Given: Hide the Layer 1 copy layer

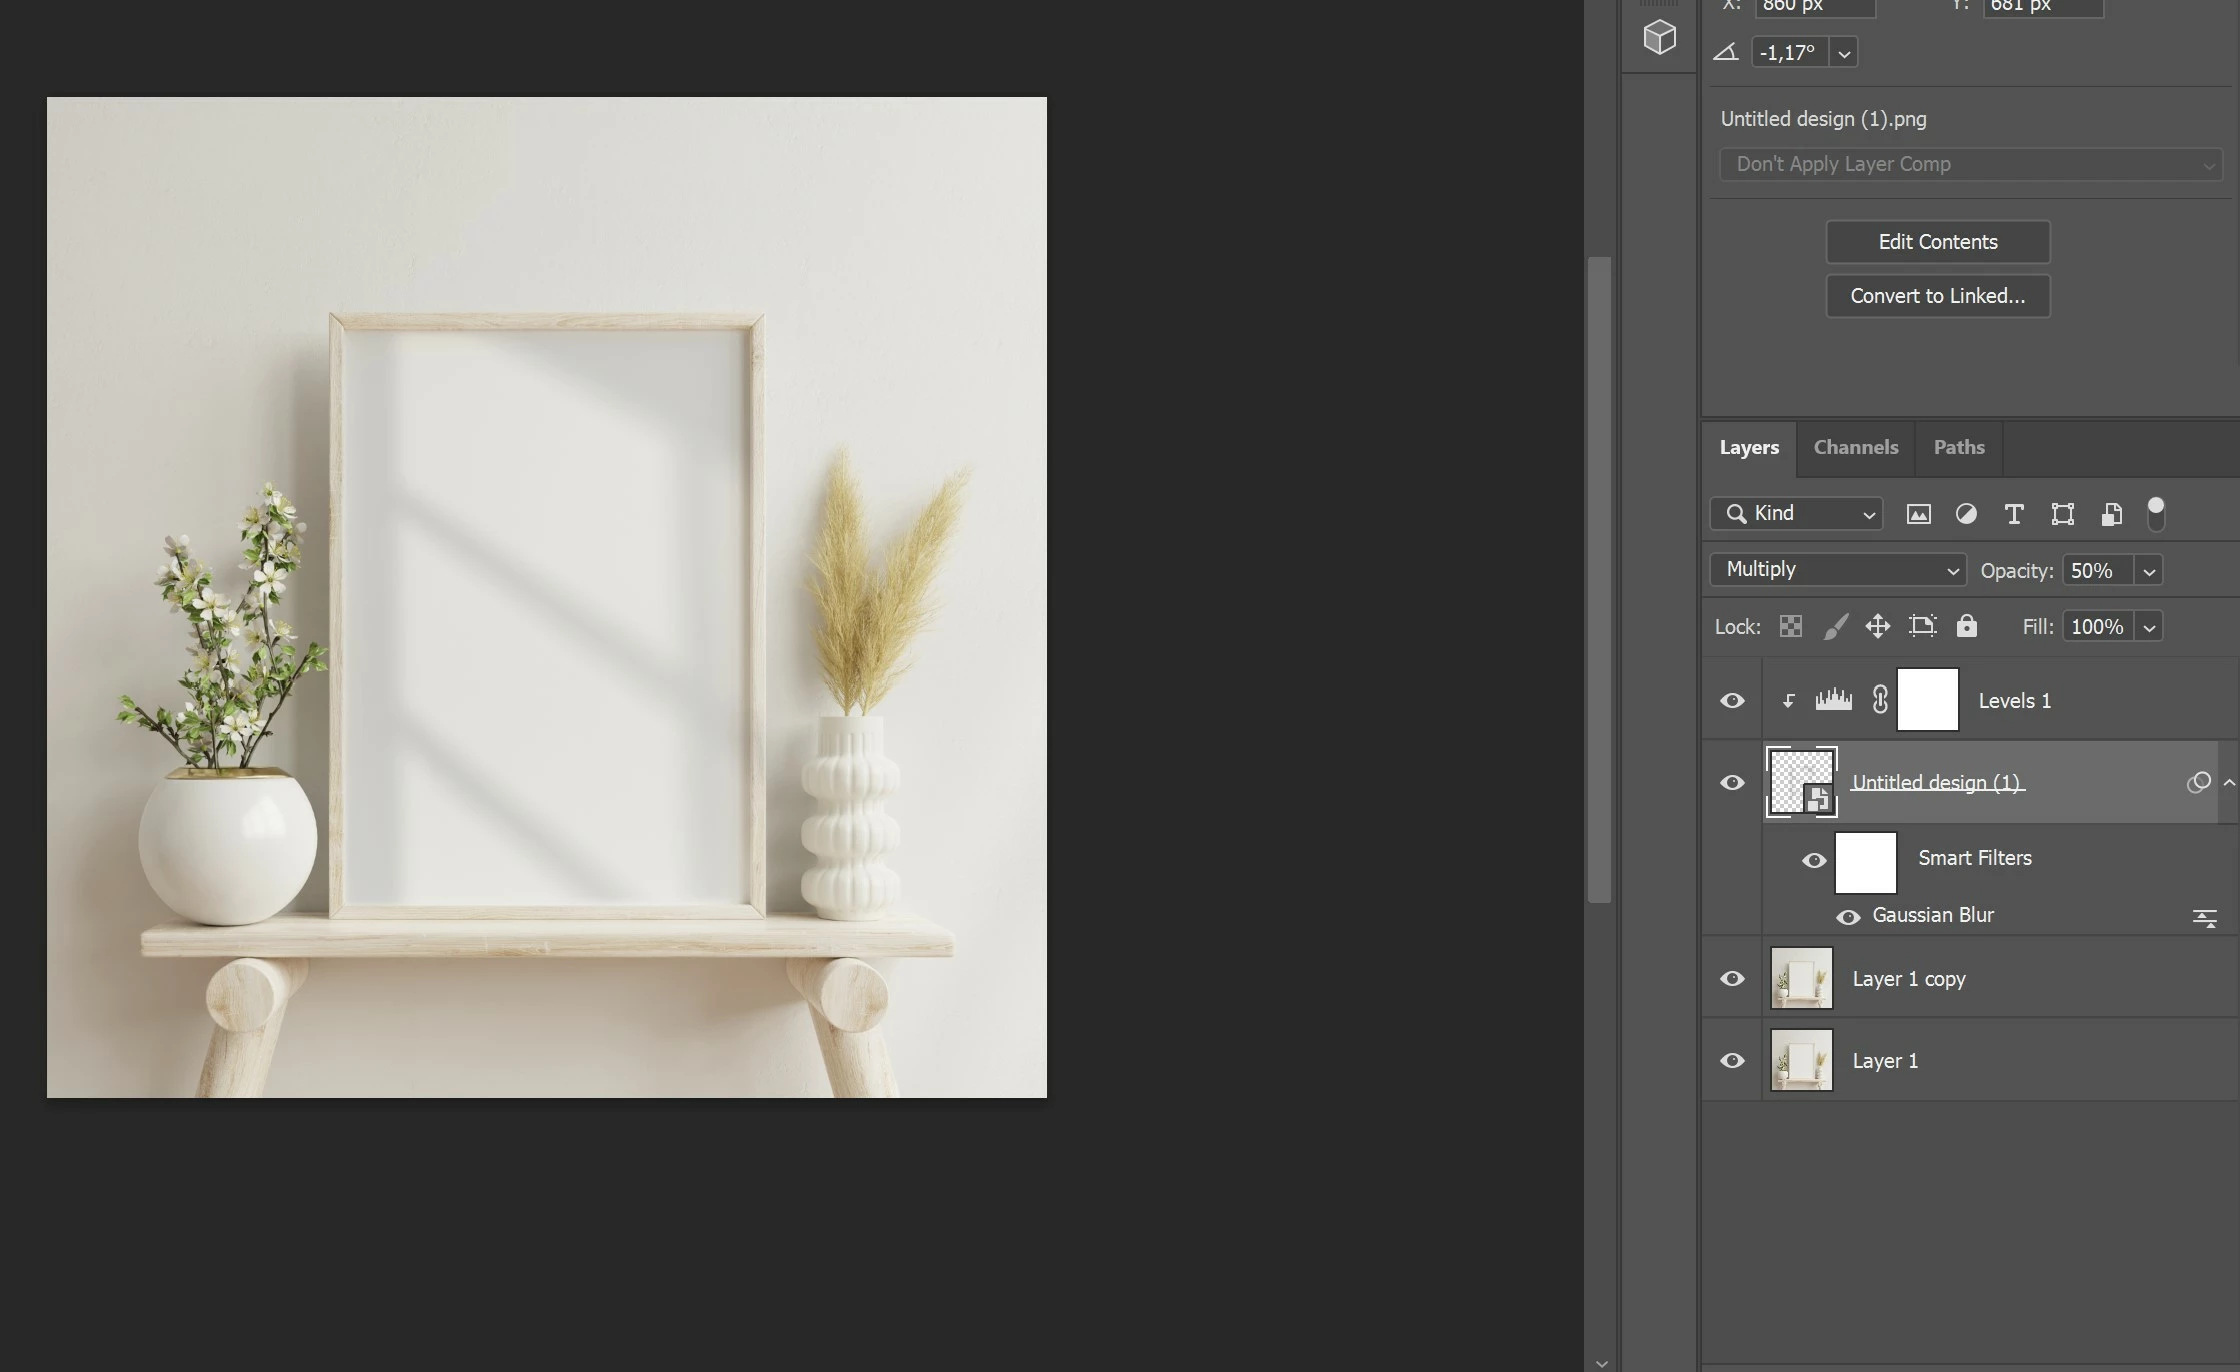Looking at the screenshot, I should 1732,979.
